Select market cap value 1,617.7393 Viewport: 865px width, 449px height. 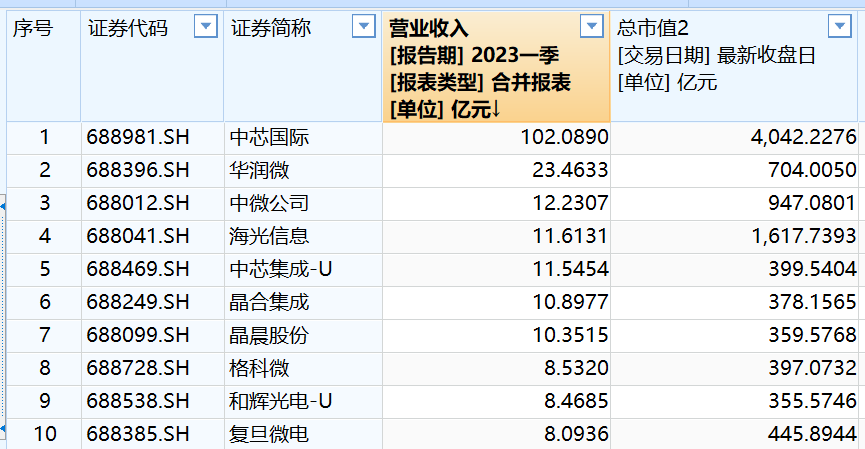tap(804, 236)
